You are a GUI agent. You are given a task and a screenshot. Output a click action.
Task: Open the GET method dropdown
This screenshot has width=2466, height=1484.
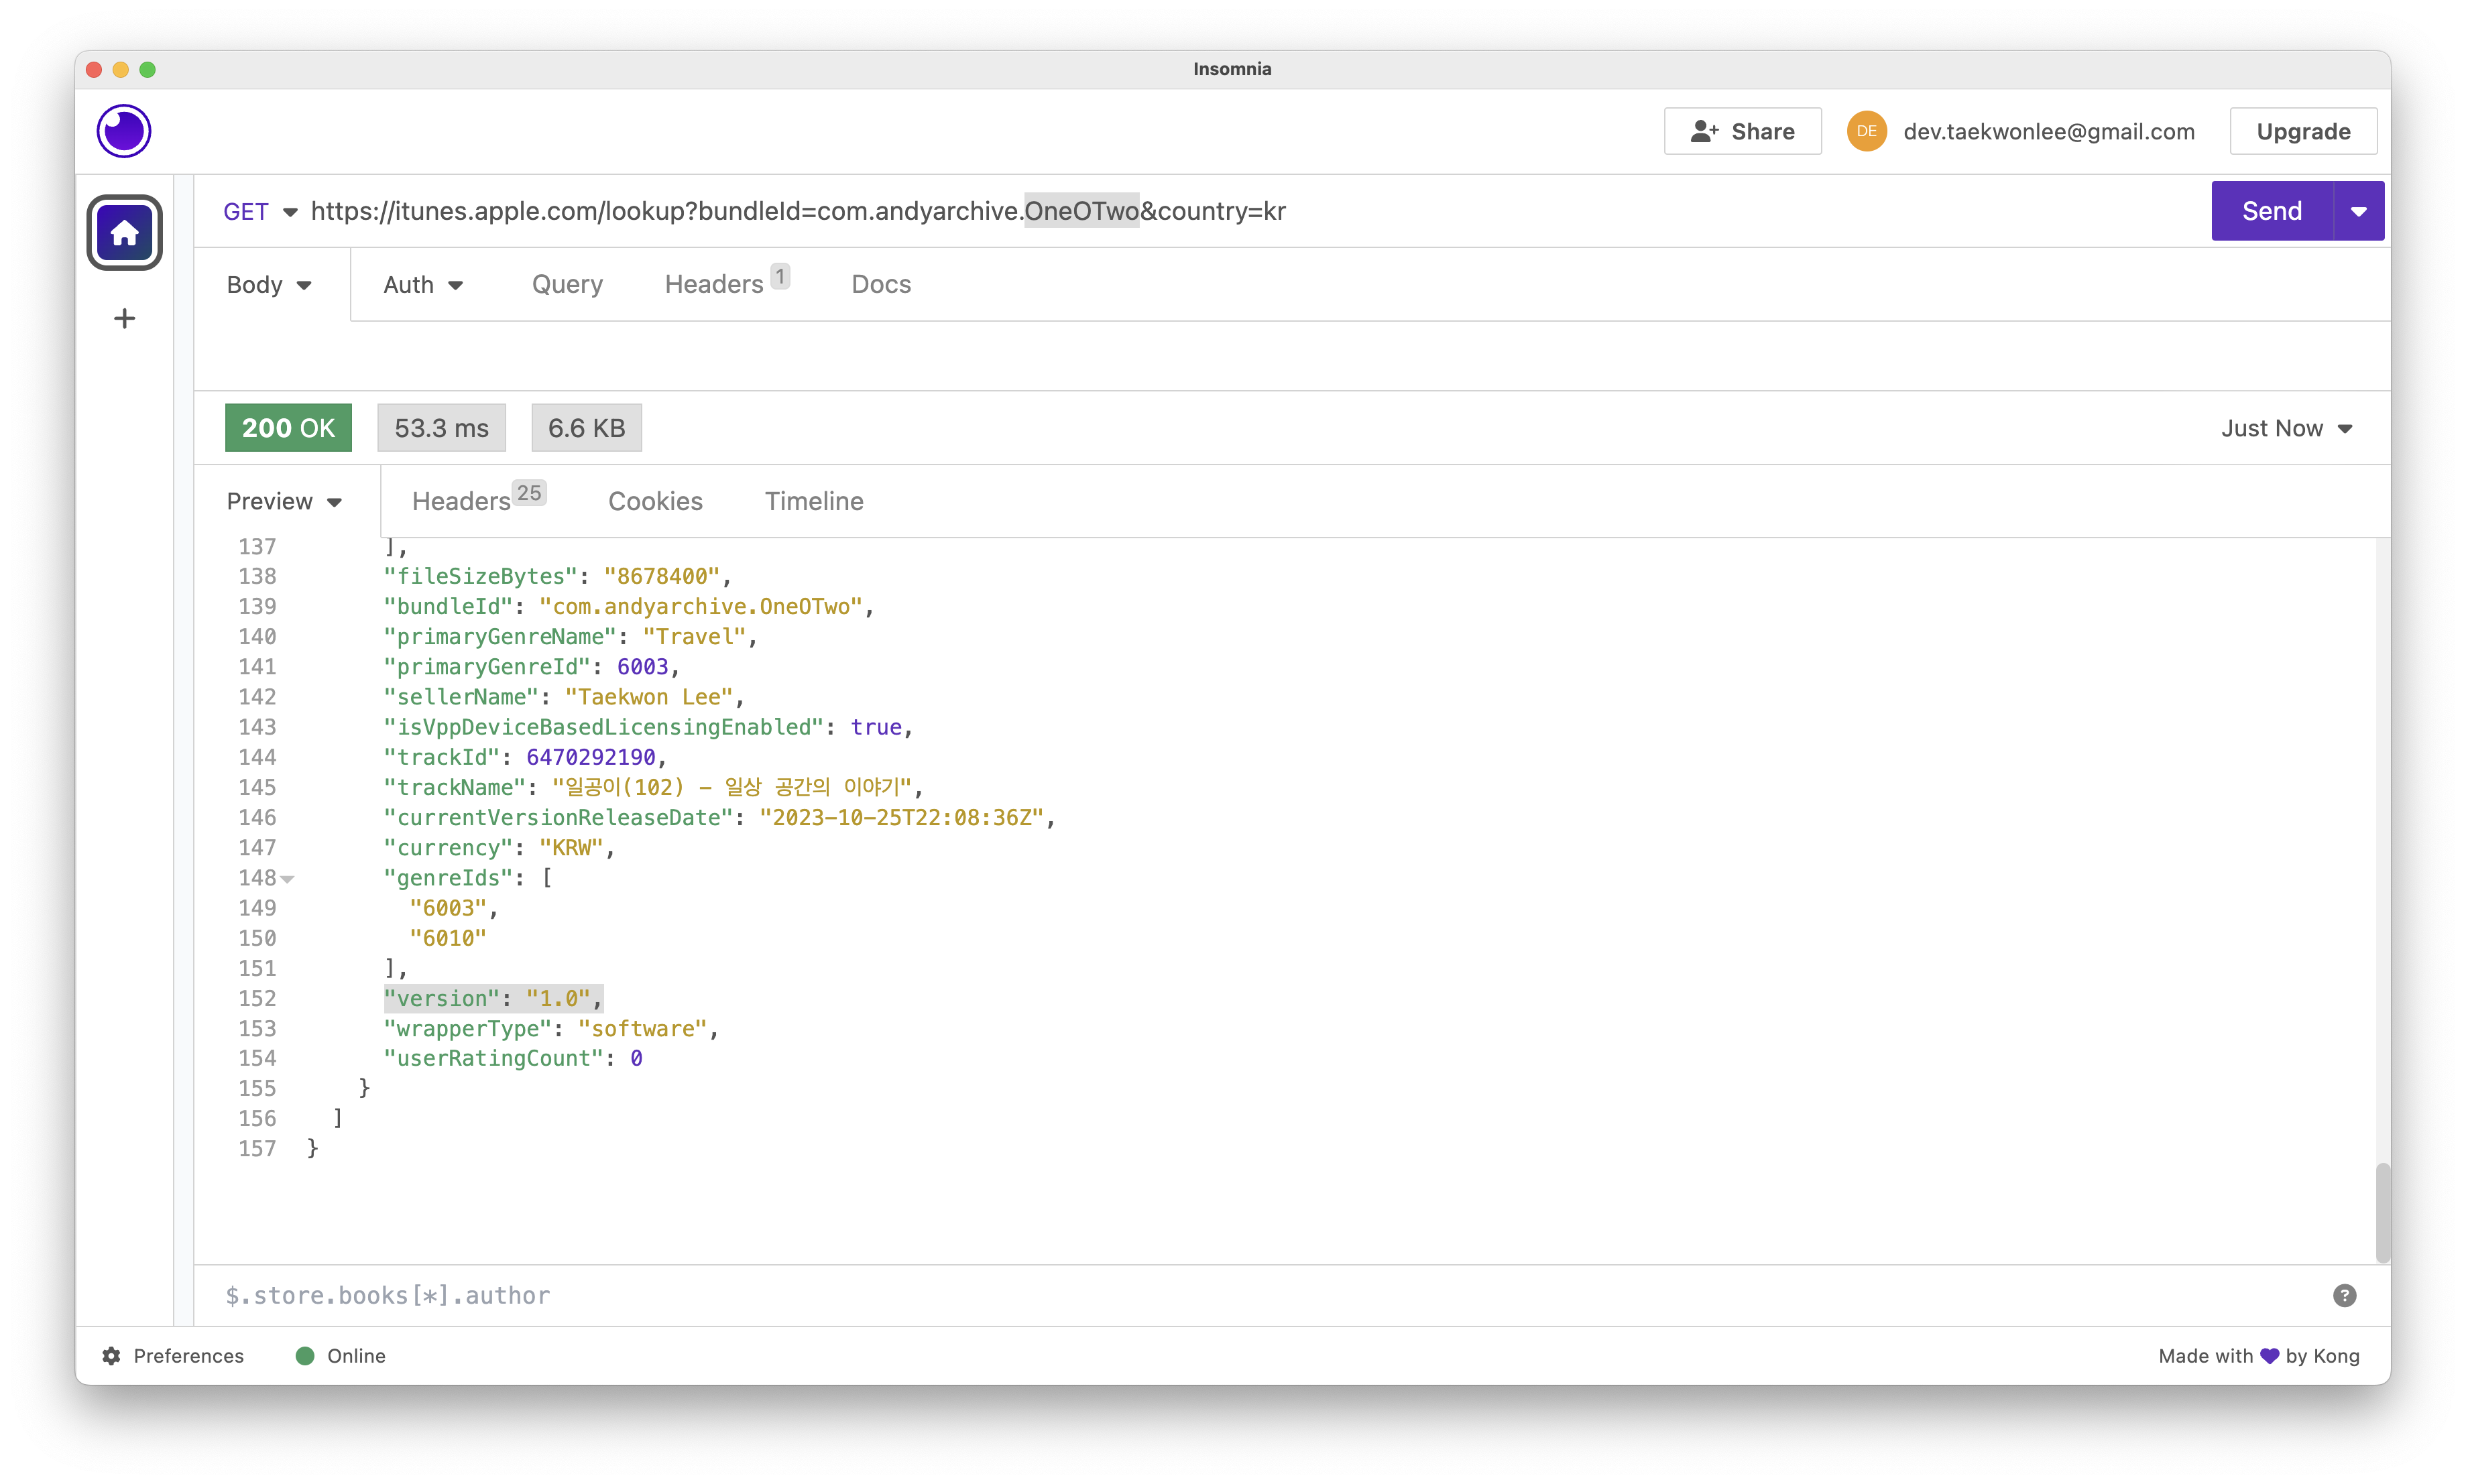click(260, 212)
